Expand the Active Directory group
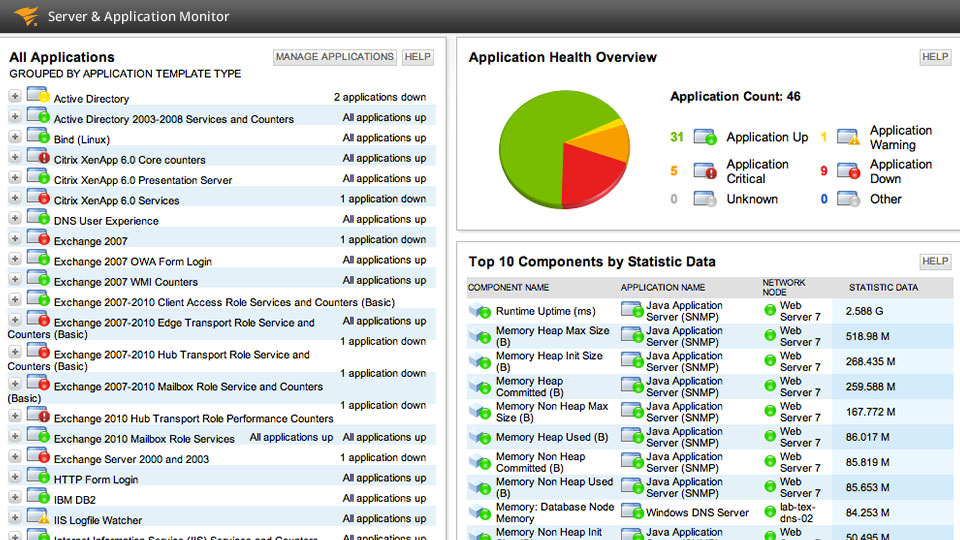The height and width of the screenshot is (540, 960). point(15,96)
